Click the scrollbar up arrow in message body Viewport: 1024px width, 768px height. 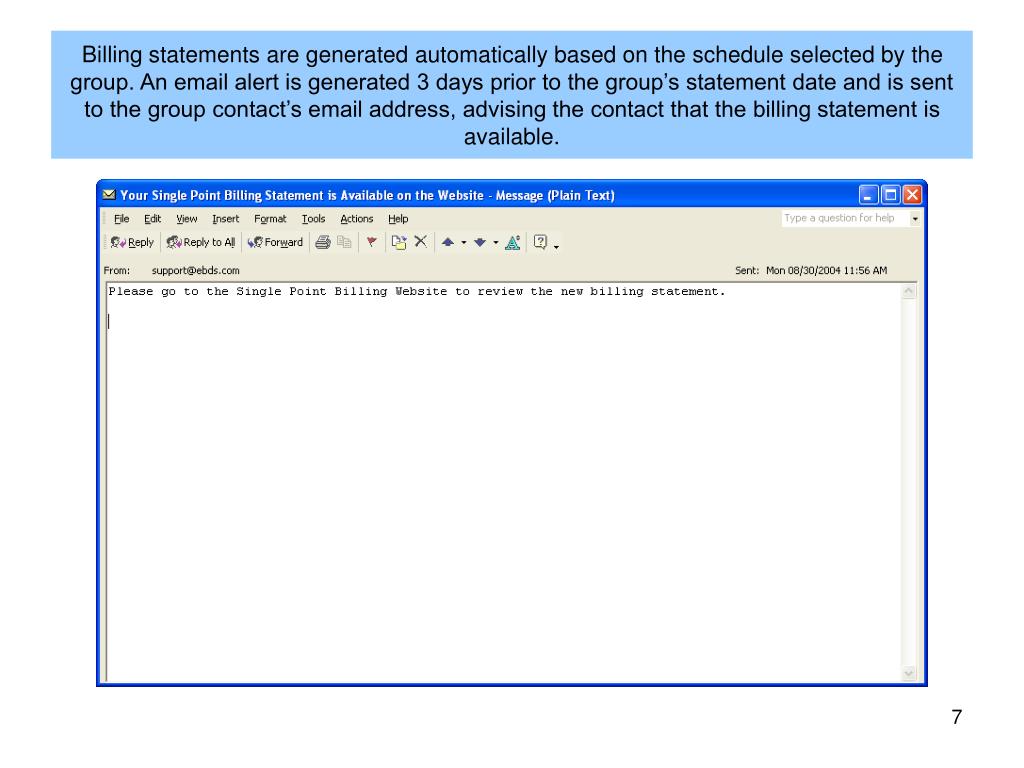point(908,292)
